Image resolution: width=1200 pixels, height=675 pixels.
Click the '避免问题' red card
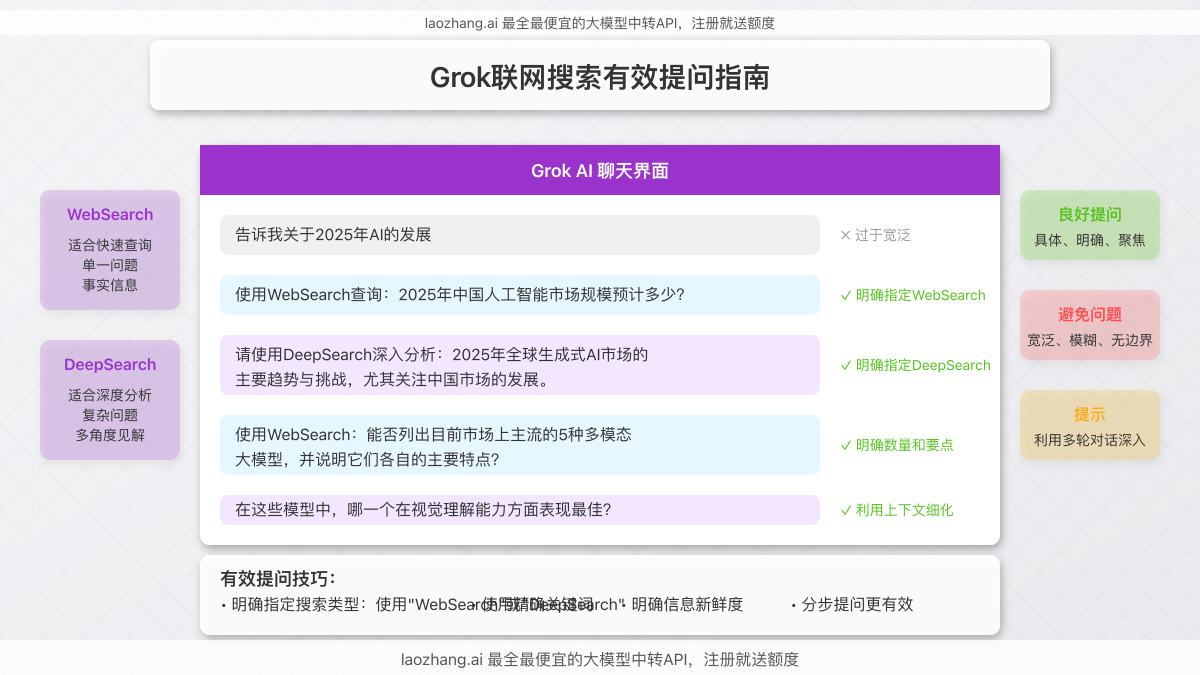tap(1090, 325)
